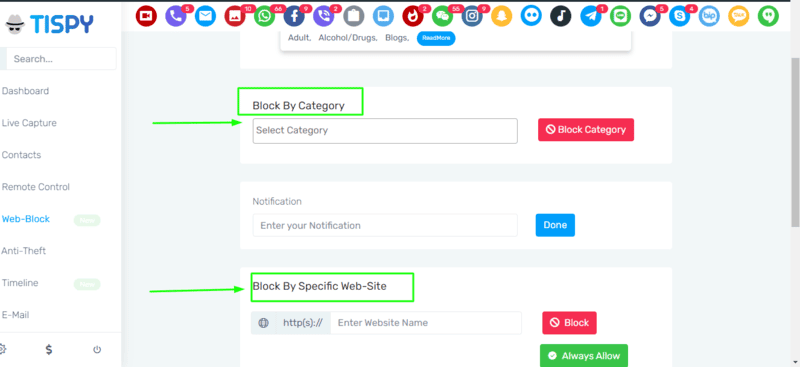Image resolution: width=800 pixels, height=367 pixels.
Task: Open Facebook logs icon
Action: pyautogui.click(x=294, y=17)
